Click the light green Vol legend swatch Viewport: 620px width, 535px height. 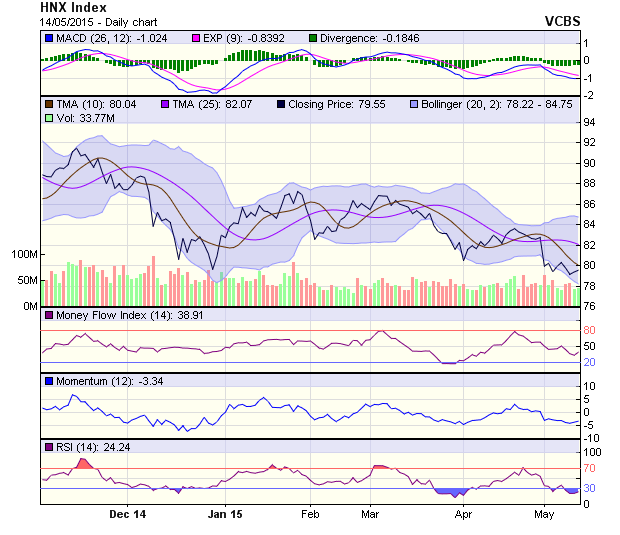49,118
